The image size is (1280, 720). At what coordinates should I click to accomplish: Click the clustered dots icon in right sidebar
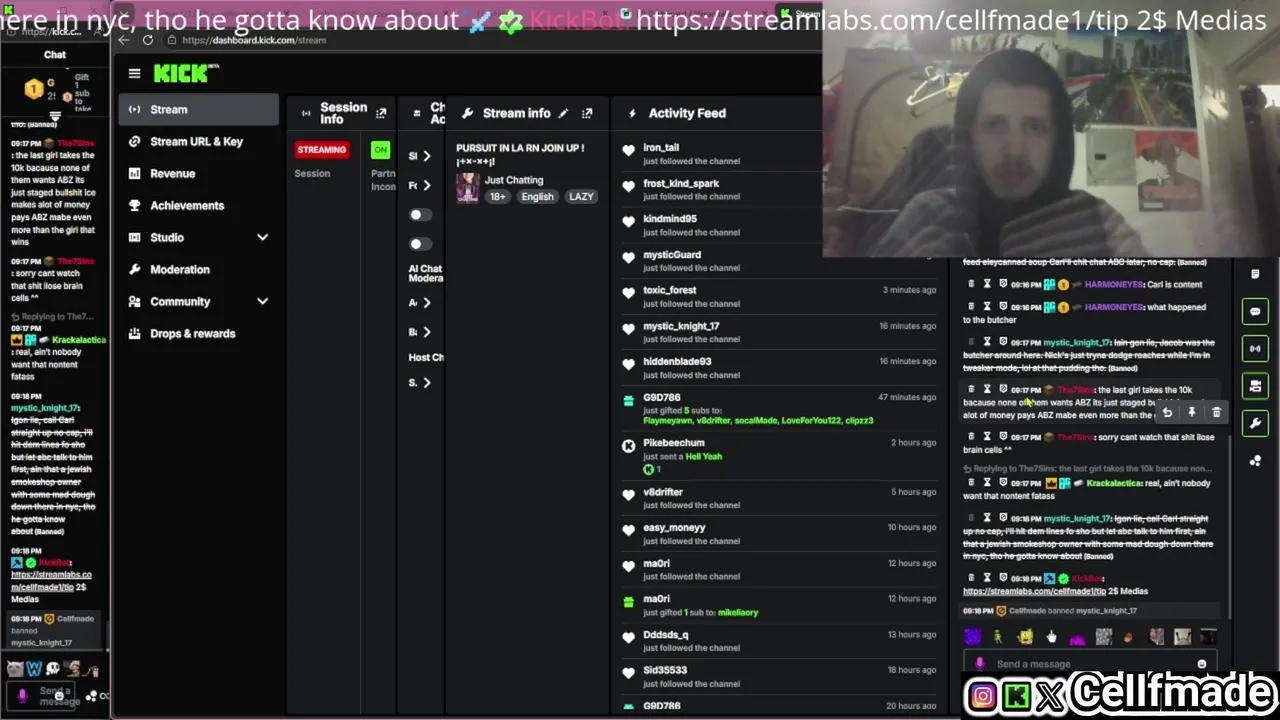coord(1255,461)
